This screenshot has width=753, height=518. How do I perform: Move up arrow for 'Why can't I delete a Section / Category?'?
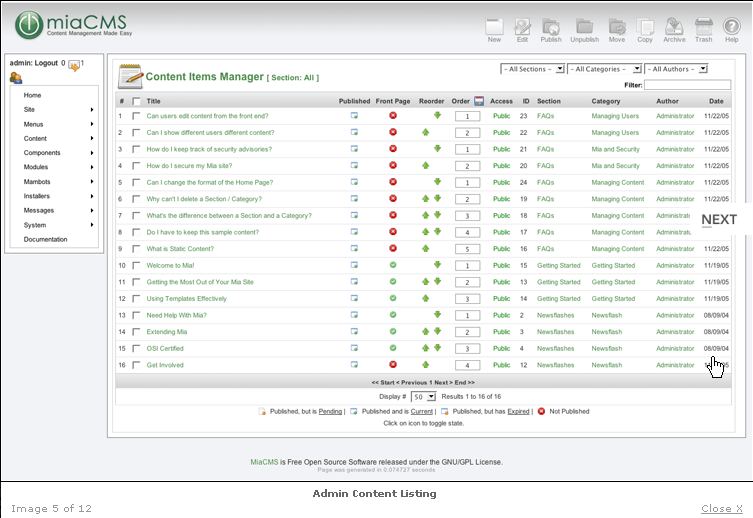(425, 199)
